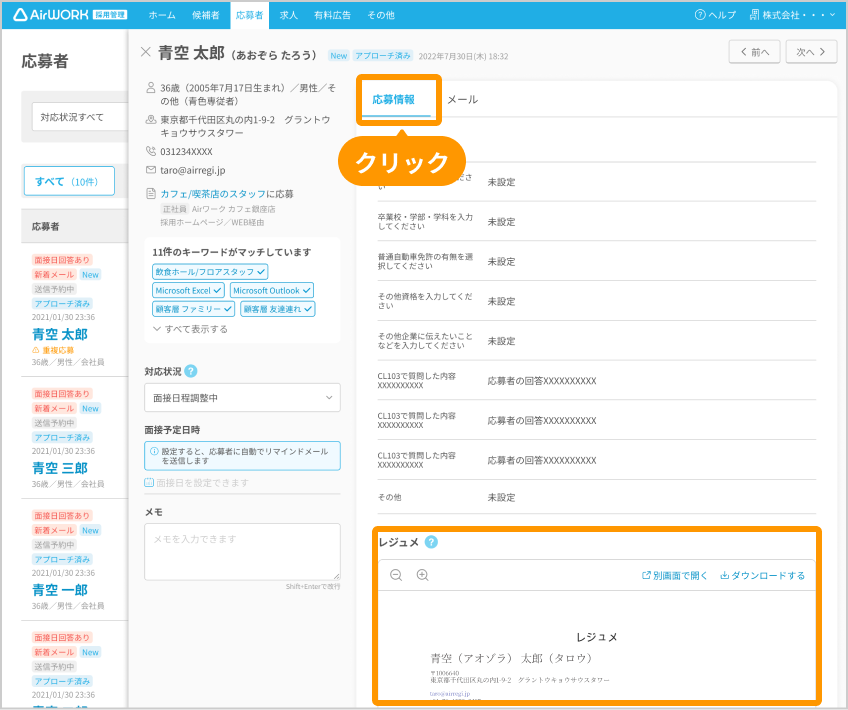Click the calendar icon for 面接日
Viewport: 848px width, 710px height.
coord(149,482)
